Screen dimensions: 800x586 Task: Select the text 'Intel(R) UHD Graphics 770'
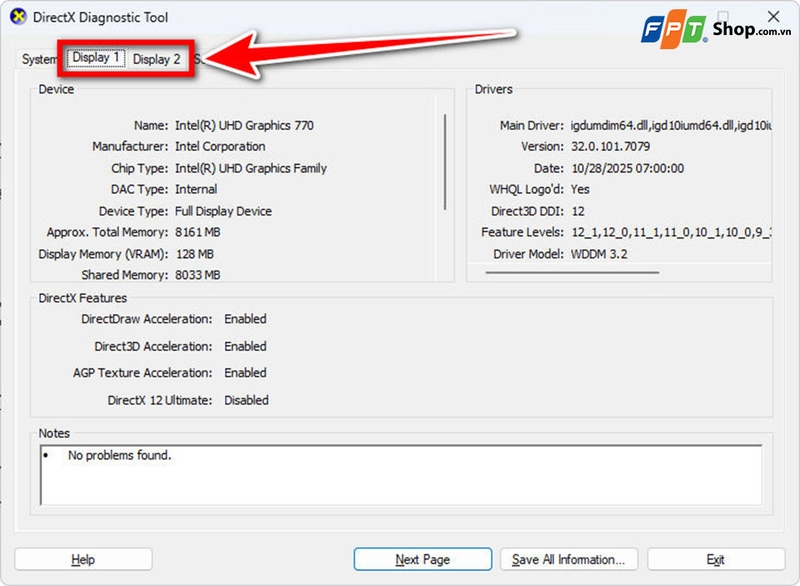pos(244,125)
